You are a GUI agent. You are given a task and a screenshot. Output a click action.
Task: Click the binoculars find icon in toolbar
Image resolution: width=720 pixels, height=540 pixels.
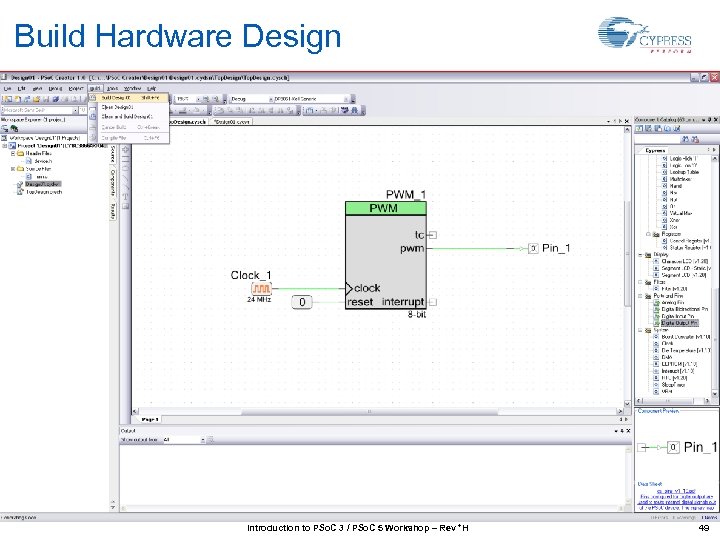pos(354,110)
